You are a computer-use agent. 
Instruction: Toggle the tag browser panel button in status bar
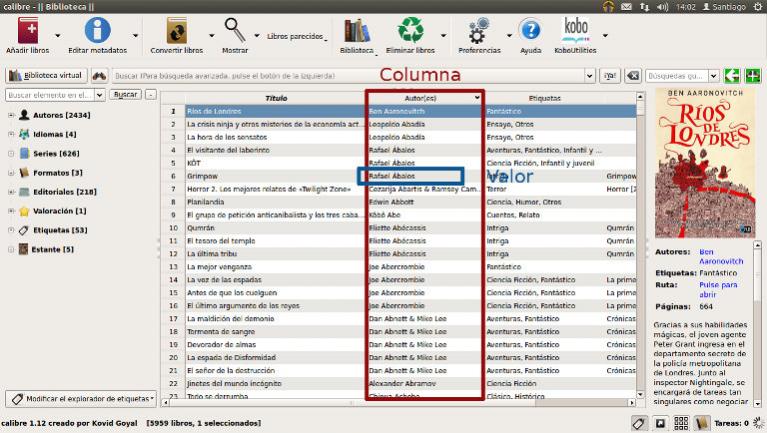[x=641, y=423]
